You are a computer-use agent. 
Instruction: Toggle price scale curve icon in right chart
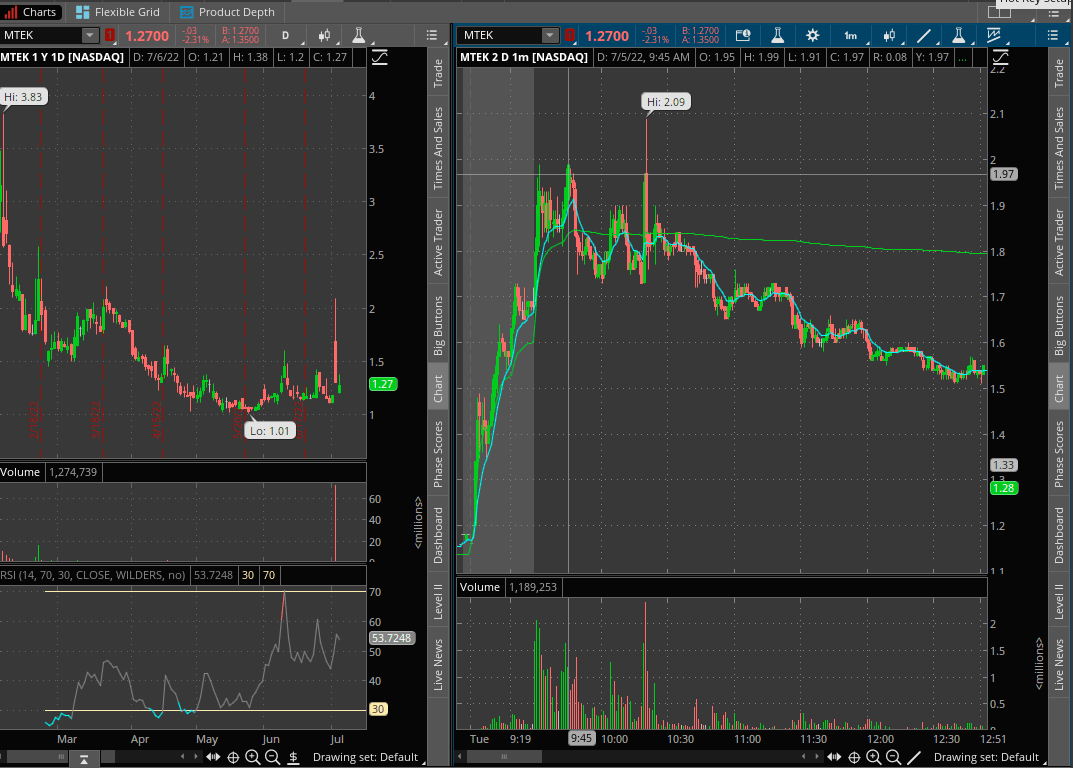[1000, 57]
